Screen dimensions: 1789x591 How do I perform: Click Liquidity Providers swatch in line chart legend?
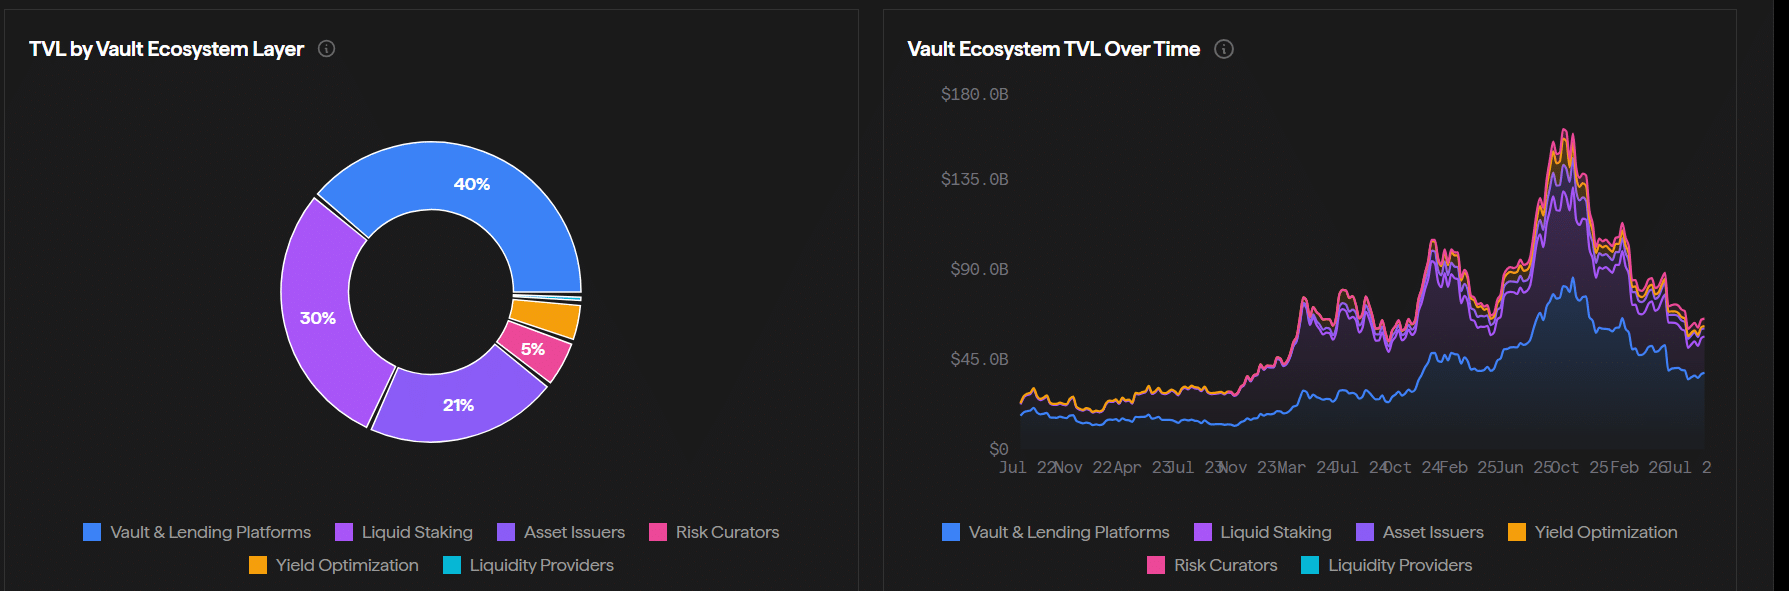click(1310, 565)
